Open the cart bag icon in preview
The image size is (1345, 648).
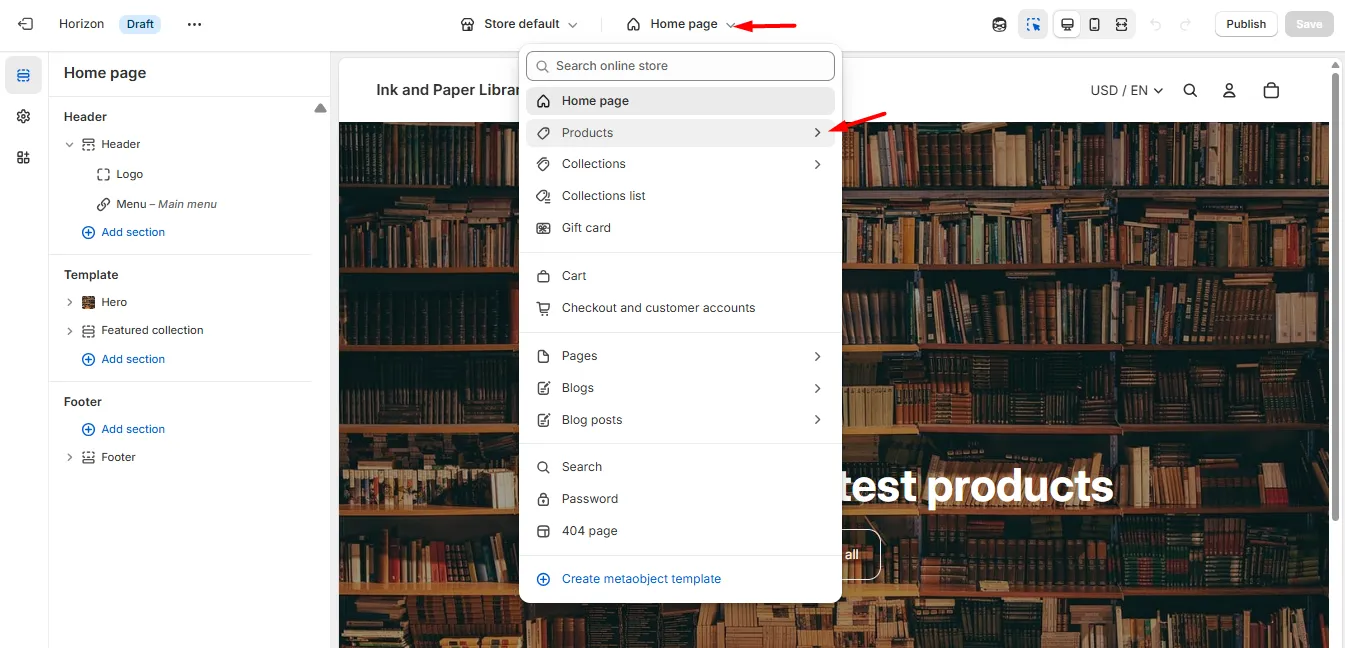pyautogui.click(x=1271, y=90)
